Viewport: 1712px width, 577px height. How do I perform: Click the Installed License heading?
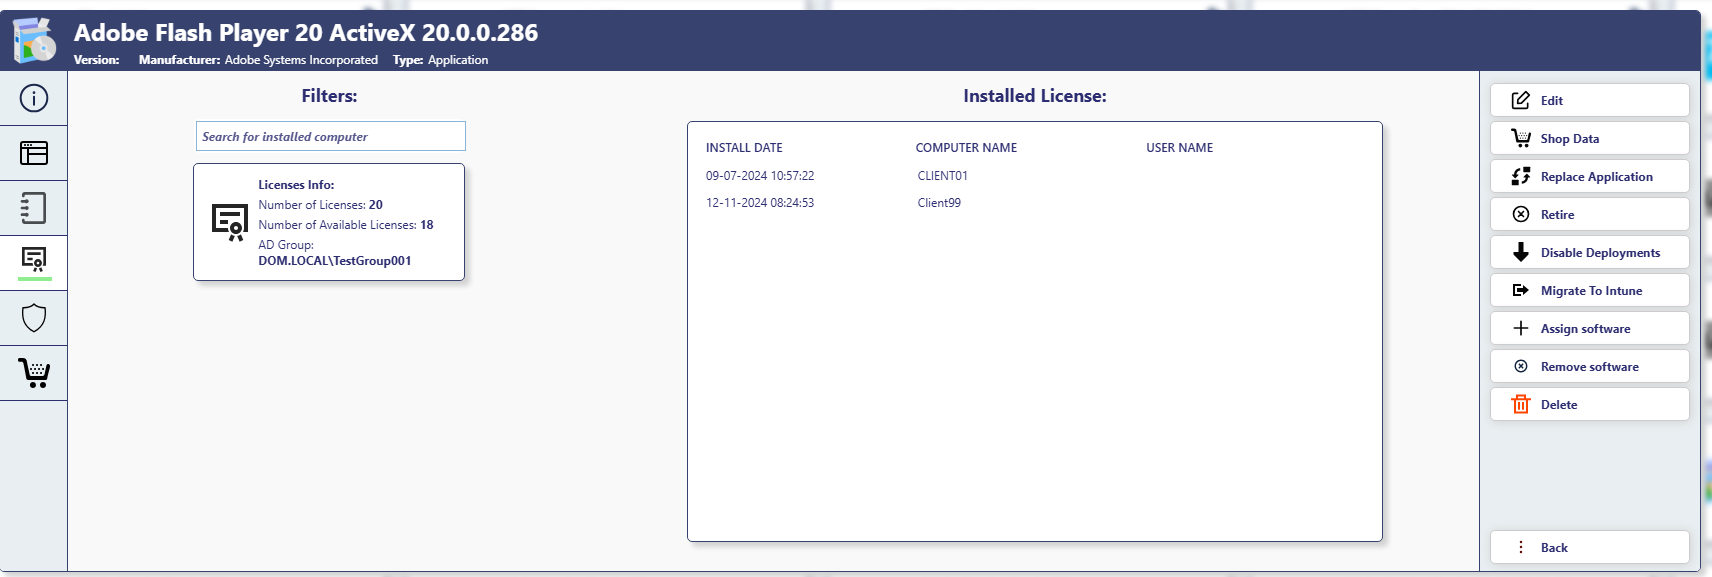coord(1035,96)
